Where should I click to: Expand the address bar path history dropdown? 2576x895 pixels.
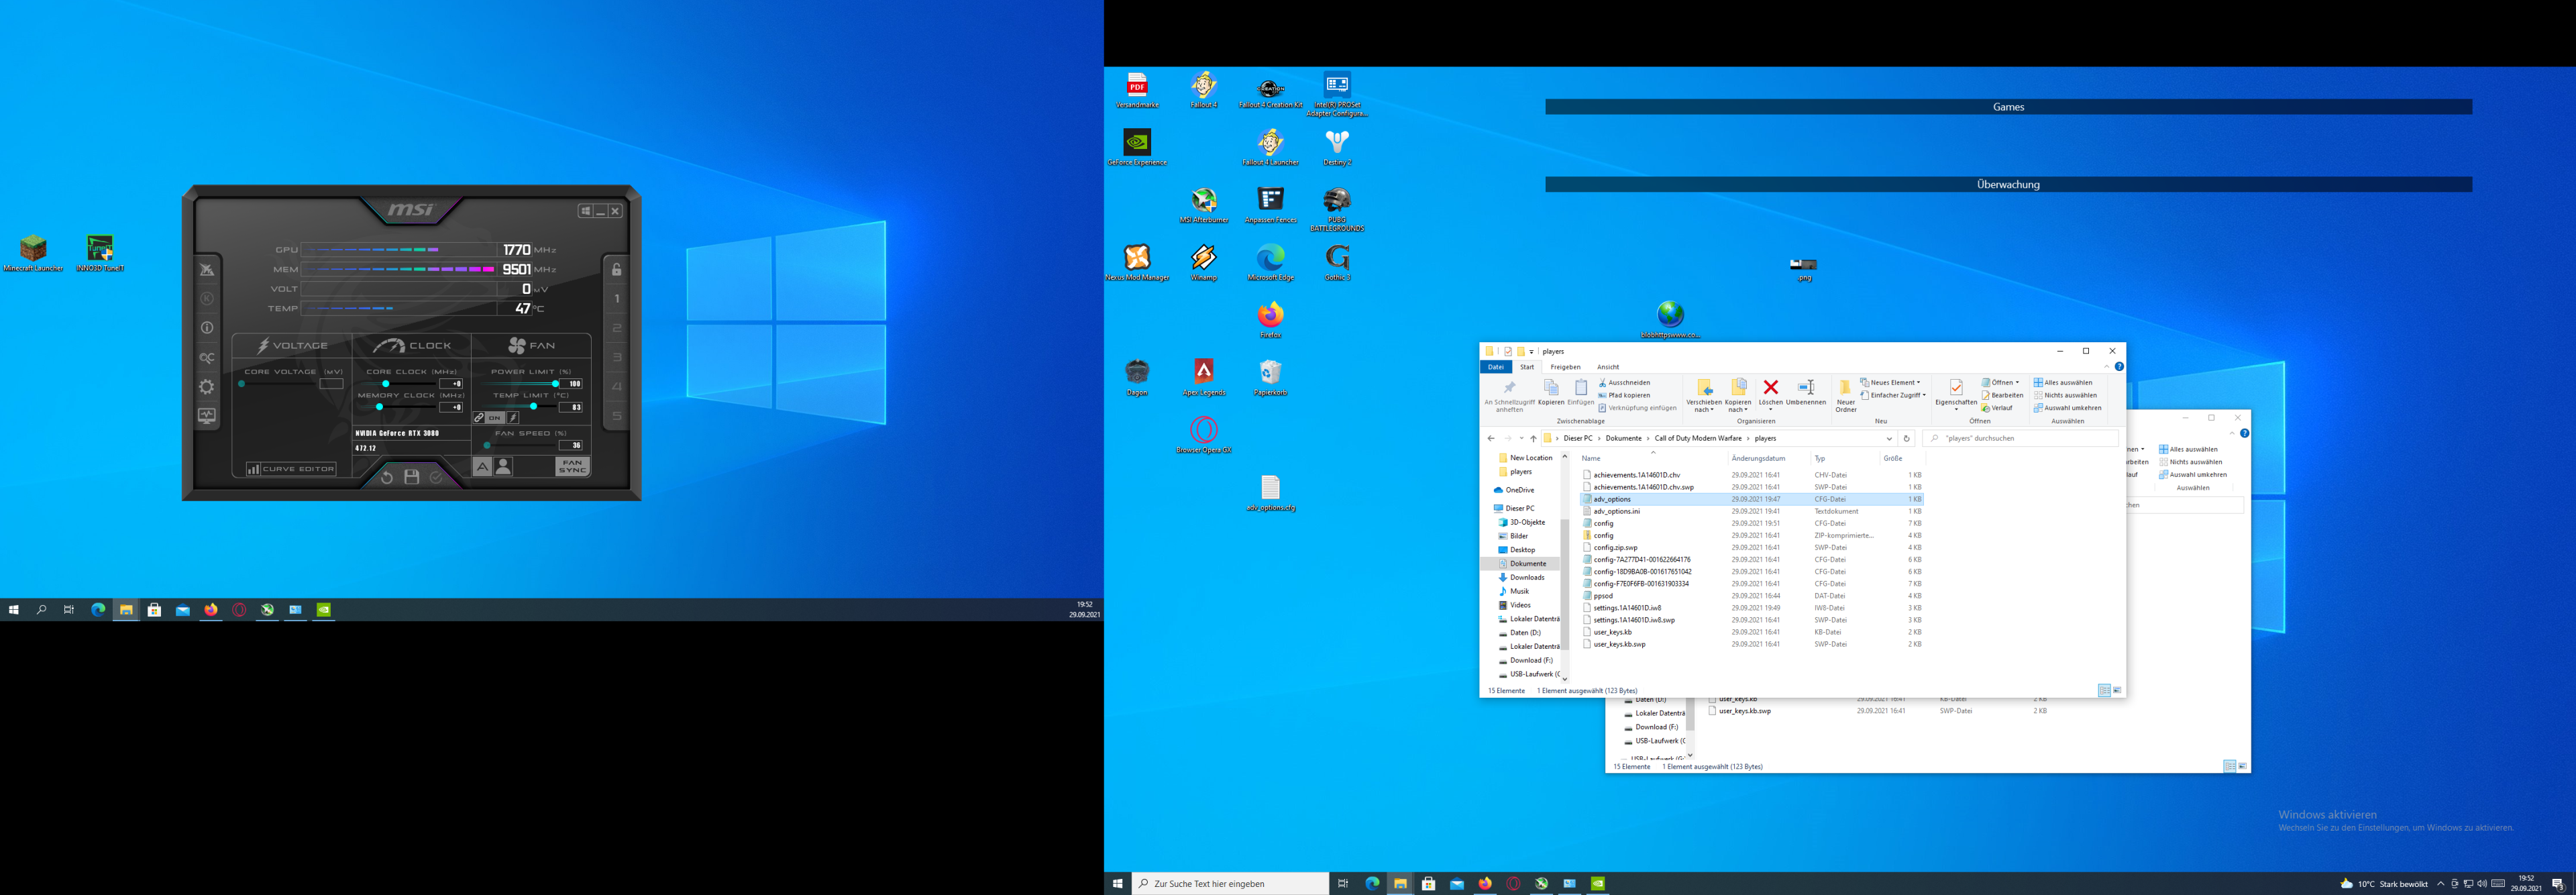[1889, 438]
